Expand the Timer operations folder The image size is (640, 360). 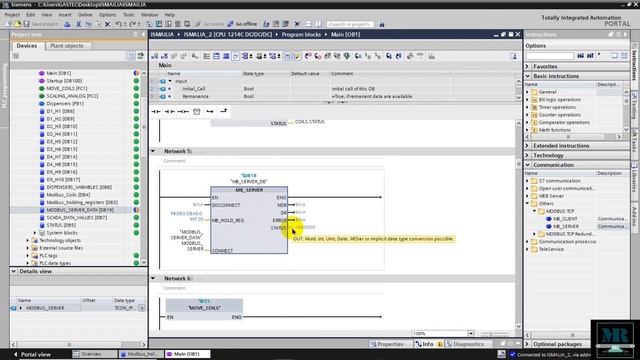(527, 107)
